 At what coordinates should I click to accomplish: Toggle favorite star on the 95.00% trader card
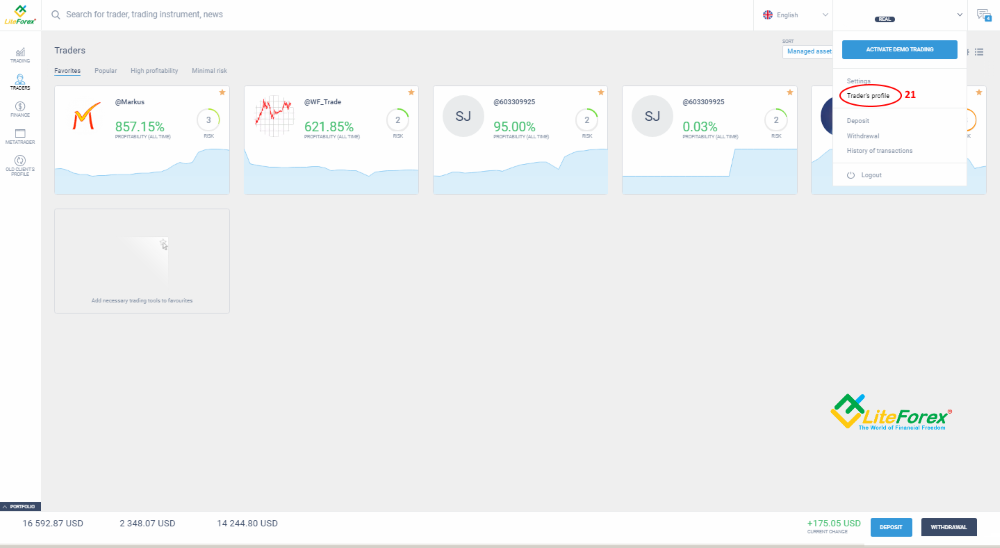click(601, 93)
